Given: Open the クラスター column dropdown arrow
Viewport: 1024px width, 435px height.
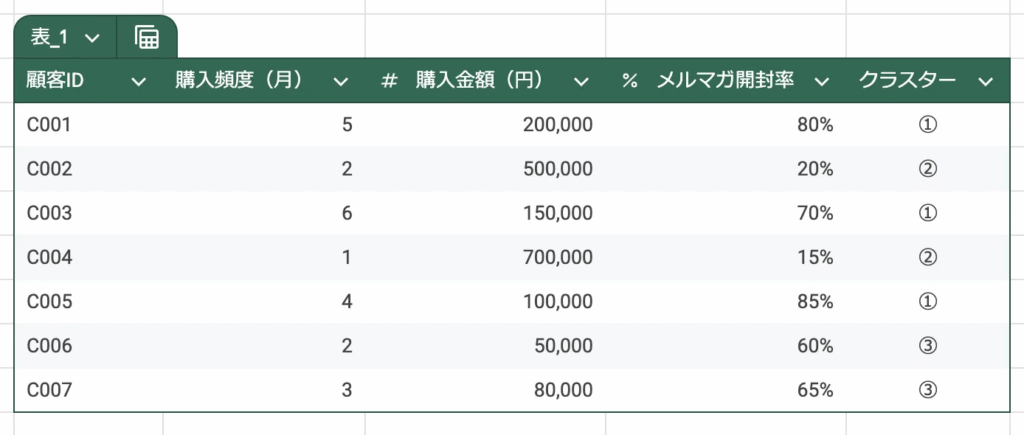Looking at the screenshot, I should point(986,81).
